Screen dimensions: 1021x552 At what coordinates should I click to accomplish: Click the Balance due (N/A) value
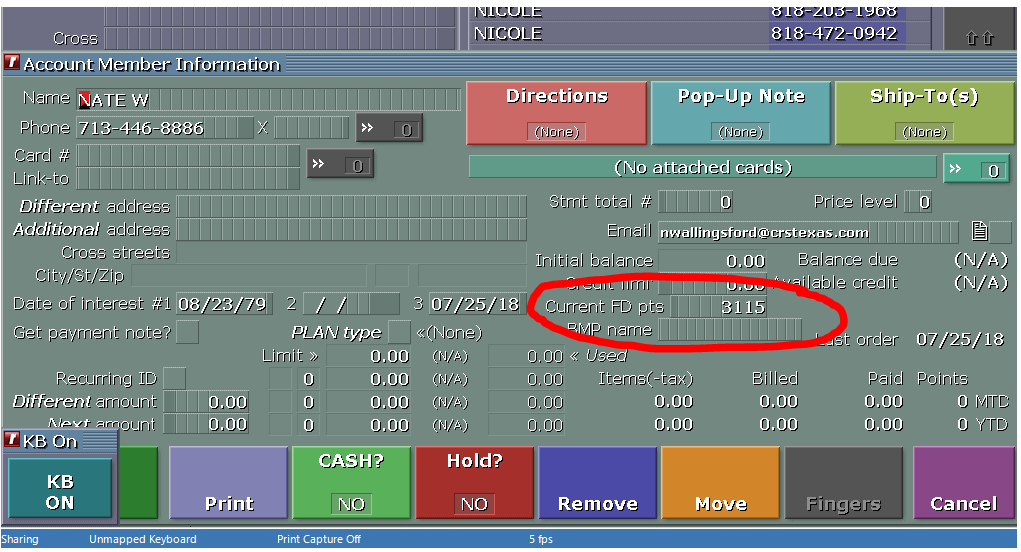tap(981, 260)
